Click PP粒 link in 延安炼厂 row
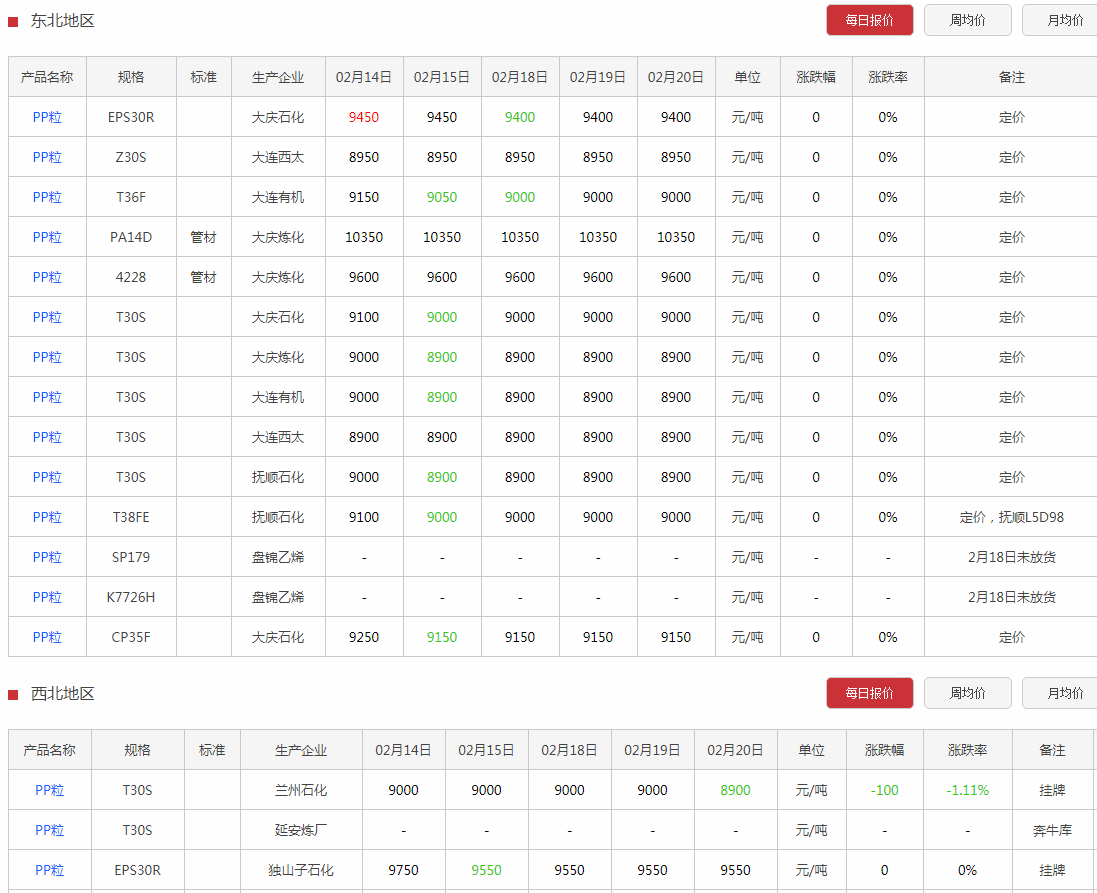Viewport: 1097px width, 893px height. [49, 830]
